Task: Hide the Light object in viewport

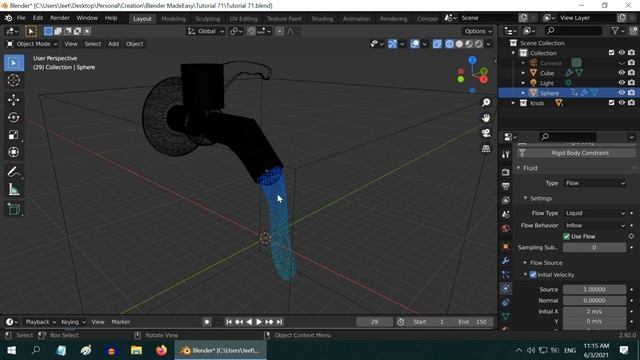Action: 621,83
